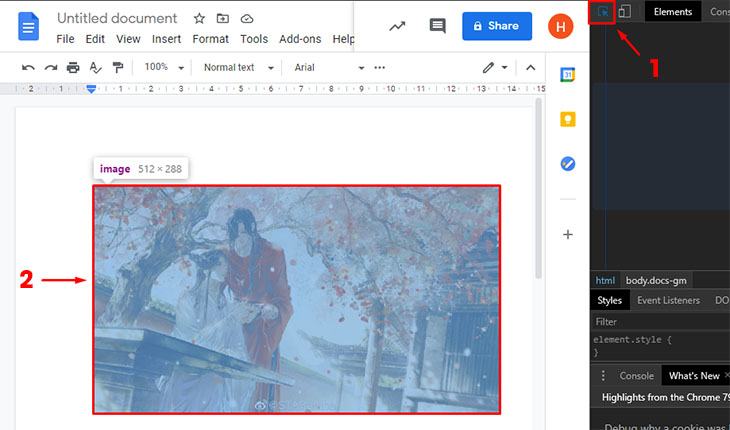Hide the menus with the chevron
Viewport: 730px width, 430px height.
tap(530, 67)
